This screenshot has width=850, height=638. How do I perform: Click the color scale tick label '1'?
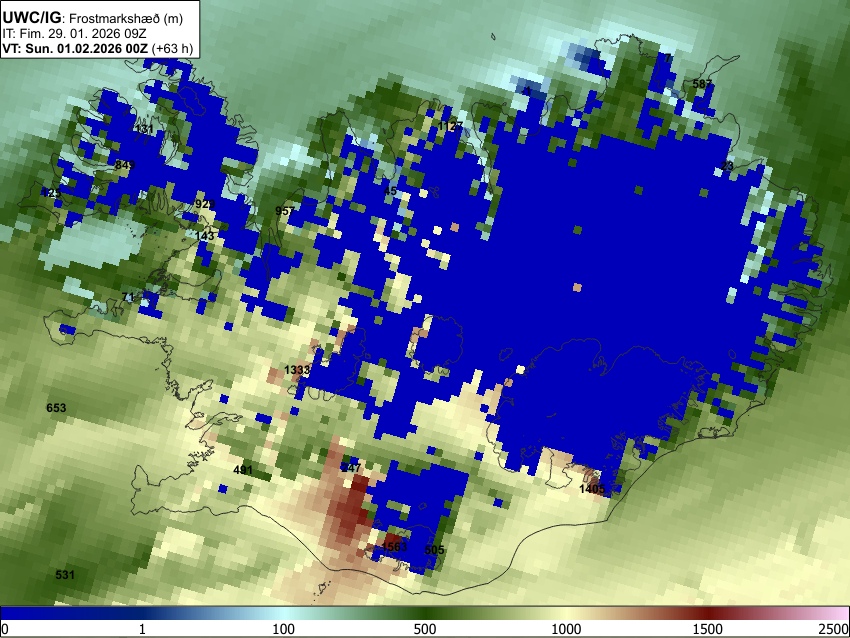click(142, 629)
